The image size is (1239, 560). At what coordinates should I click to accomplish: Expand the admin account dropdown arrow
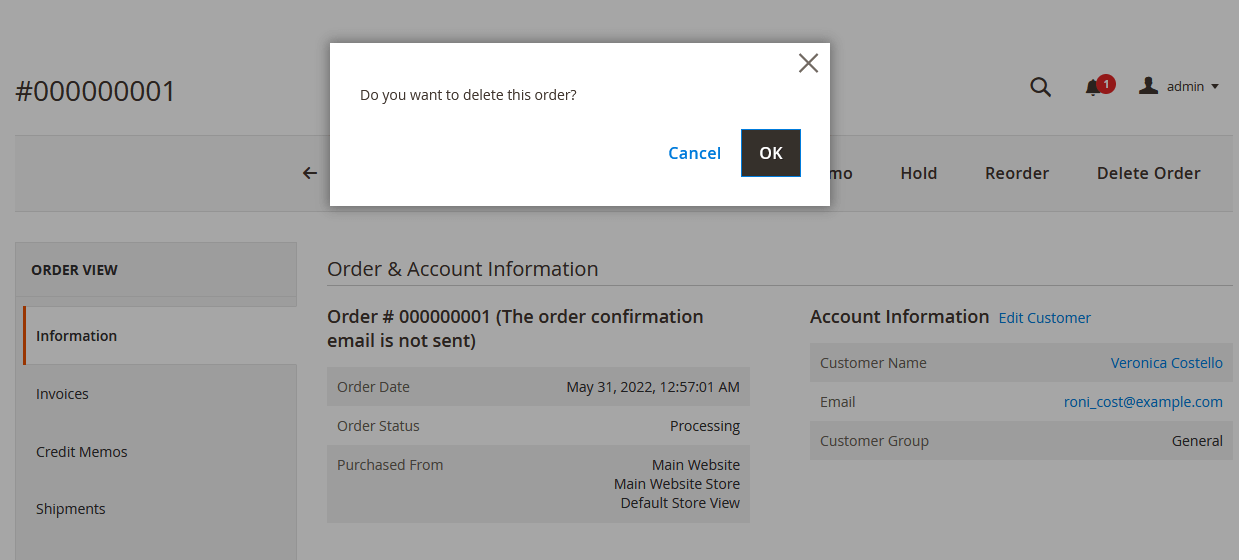[x=1215, y=87]
